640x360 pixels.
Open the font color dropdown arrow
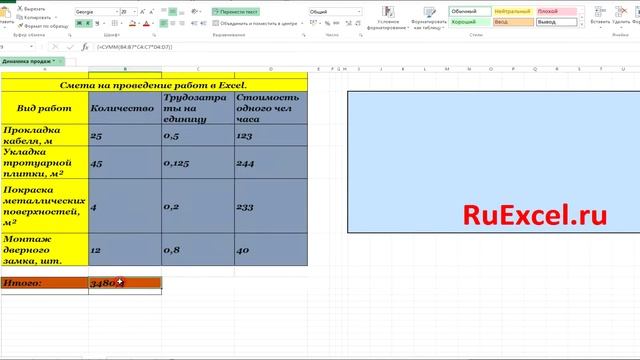(x=153, y=24)
